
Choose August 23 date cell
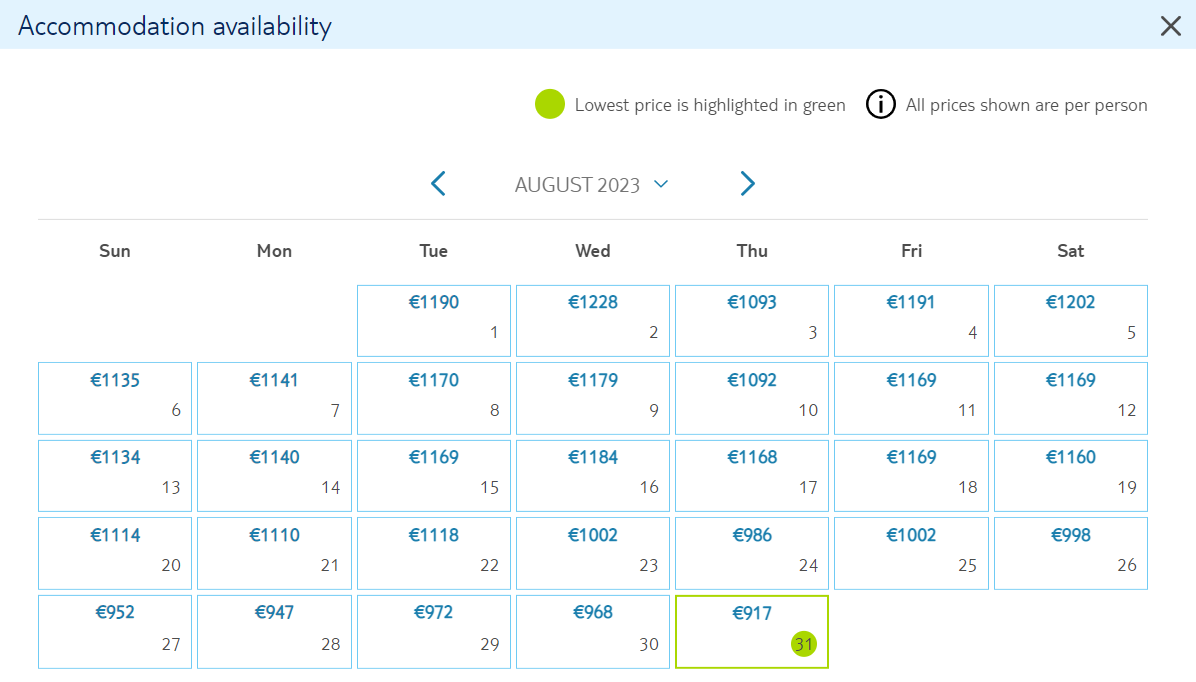(593, 553)
